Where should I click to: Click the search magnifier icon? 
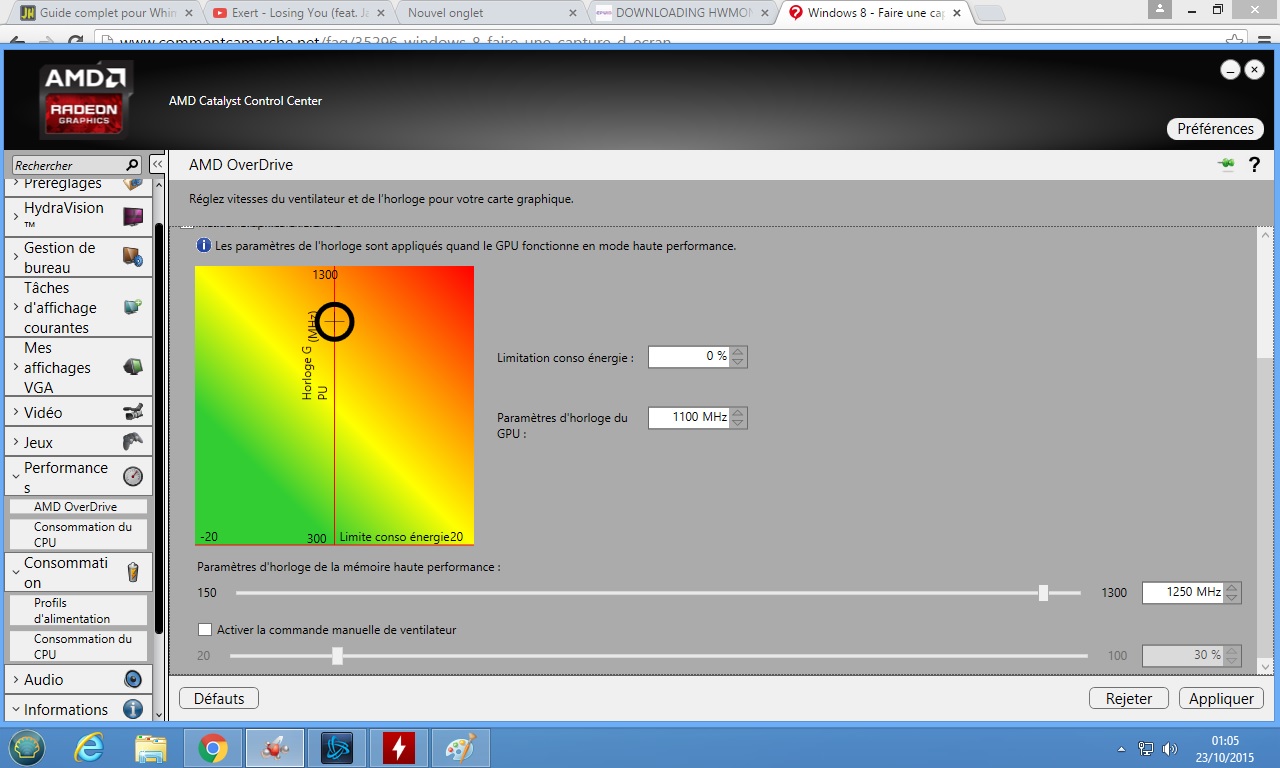pyautogui.click(x=132, y=165)
